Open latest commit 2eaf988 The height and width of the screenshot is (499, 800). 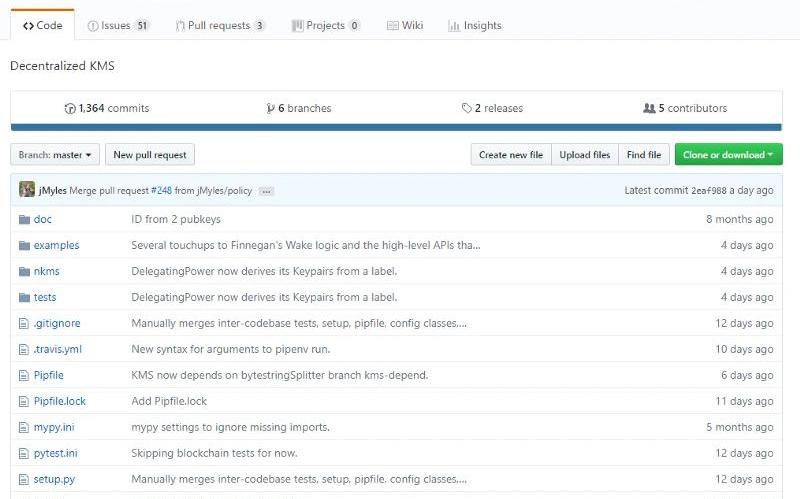pyautogui.click(x=708, y=191)
